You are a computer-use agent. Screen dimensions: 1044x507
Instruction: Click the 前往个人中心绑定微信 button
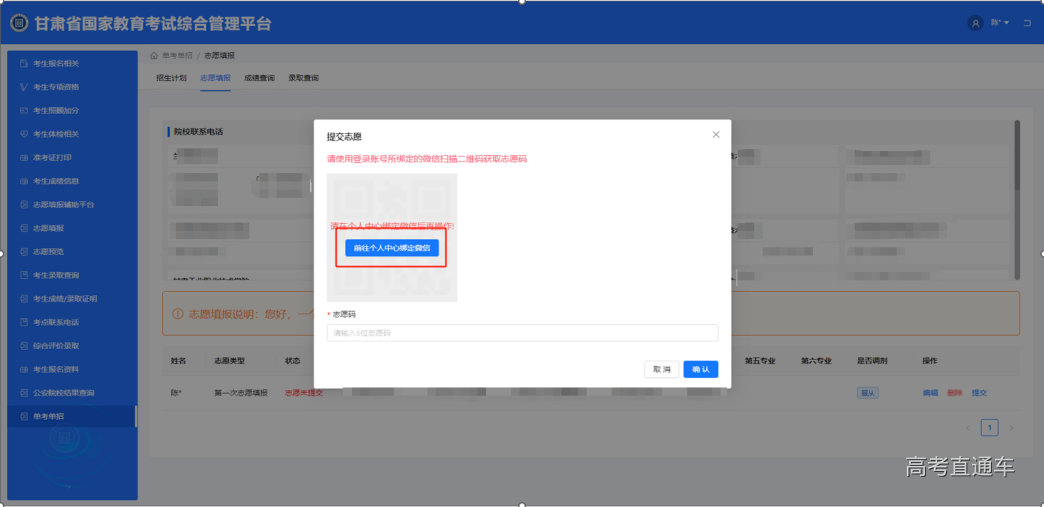pos(391,248)
